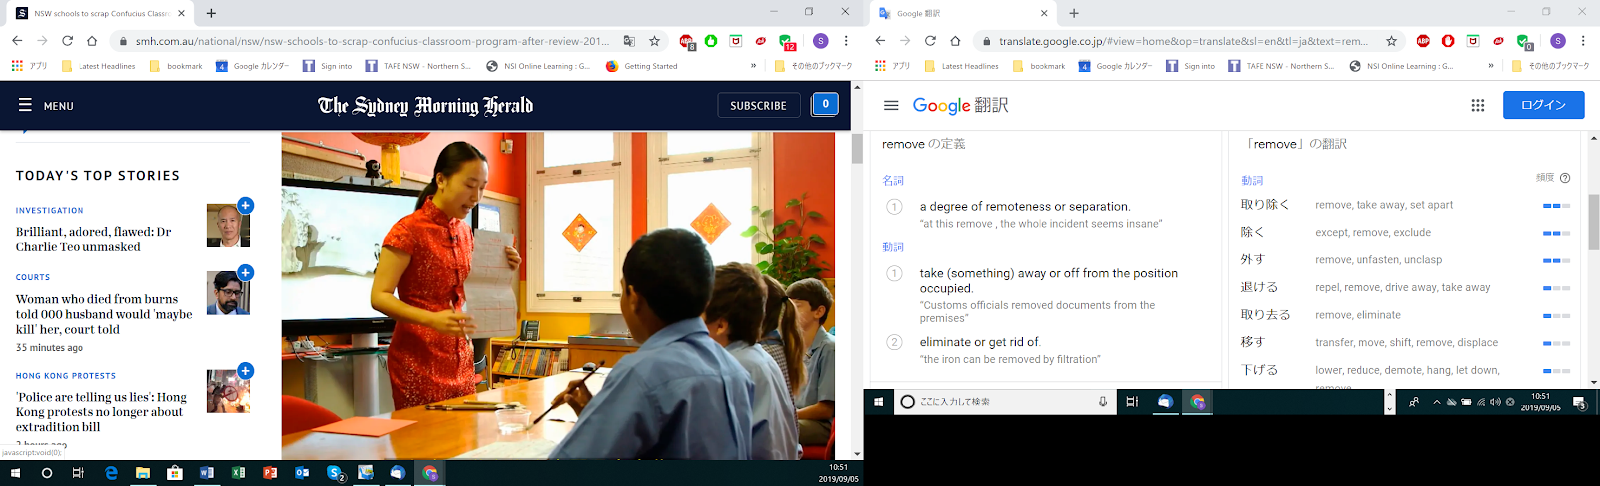Image resolution: width=1600 pixels, height=486 pixels.
Task: Save the Hong Kong protests story with plus icon
Action: point(245,370)
